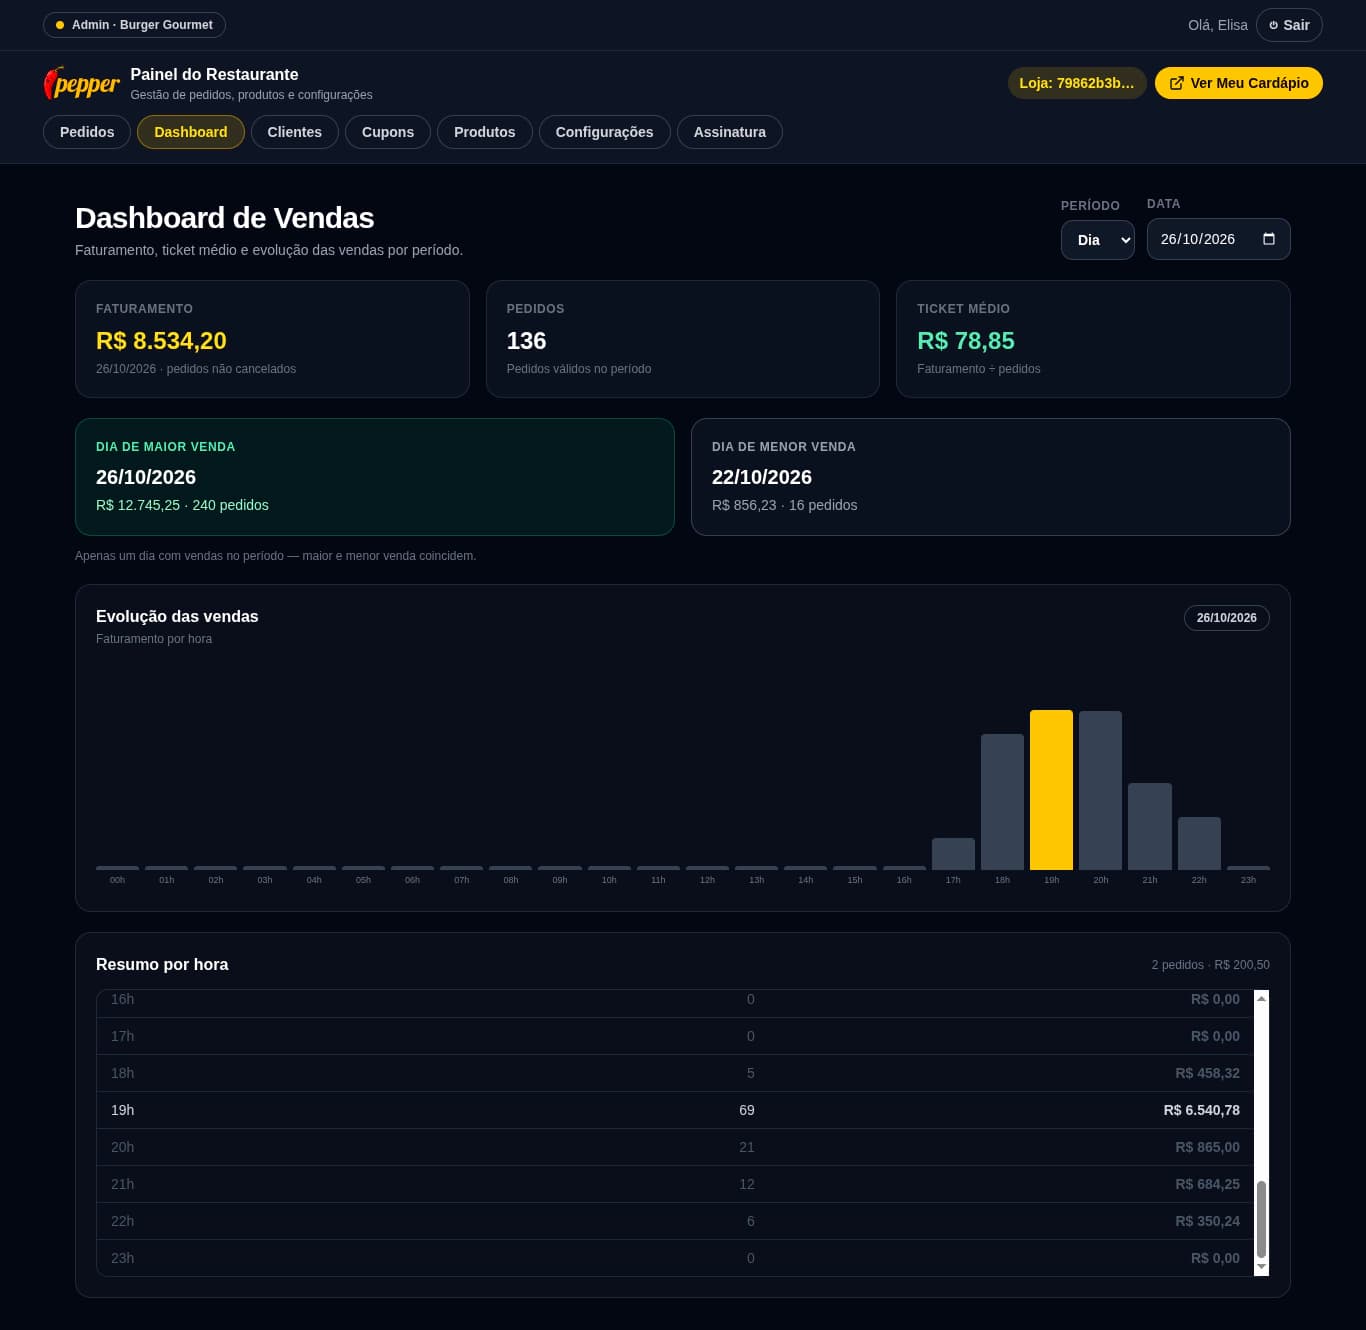Click the Faturamento card R$ 8.534,20
1366x1330 pixels.
tap(272, 339)
